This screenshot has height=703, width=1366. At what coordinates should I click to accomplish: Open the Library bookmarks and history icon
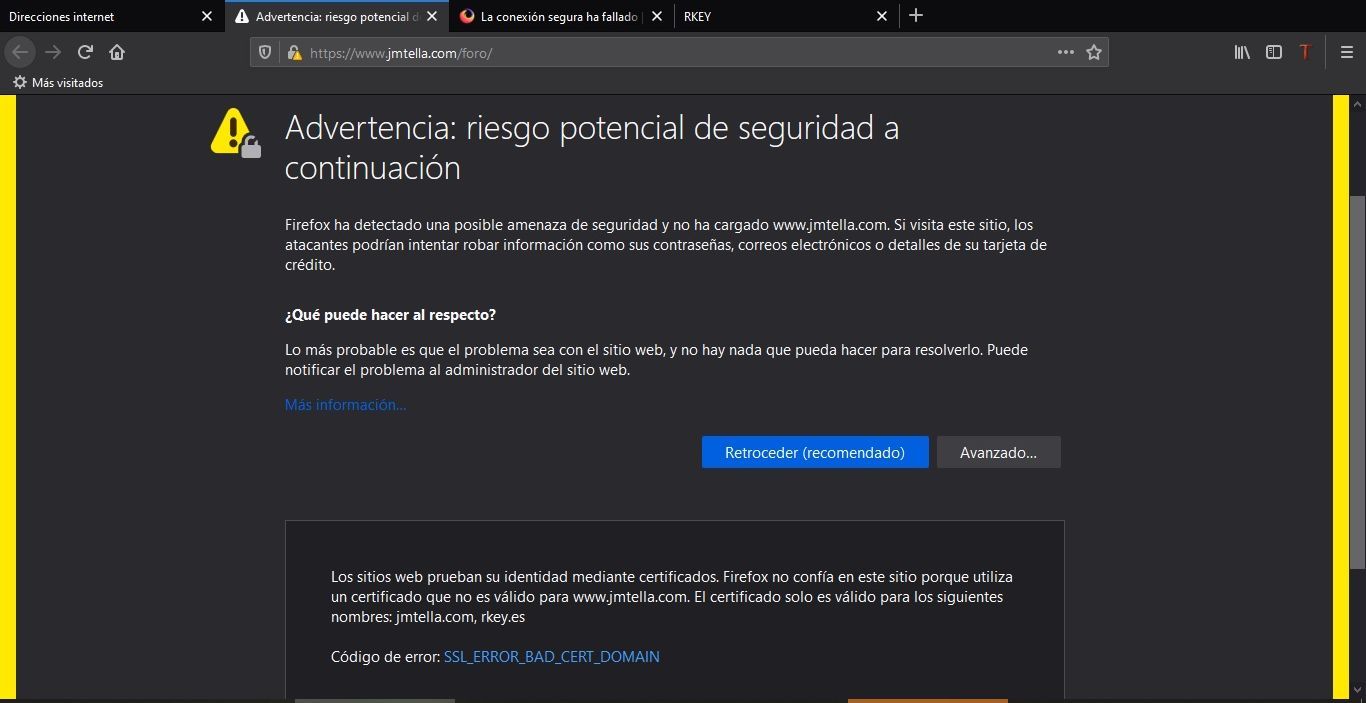(1242, 52)
